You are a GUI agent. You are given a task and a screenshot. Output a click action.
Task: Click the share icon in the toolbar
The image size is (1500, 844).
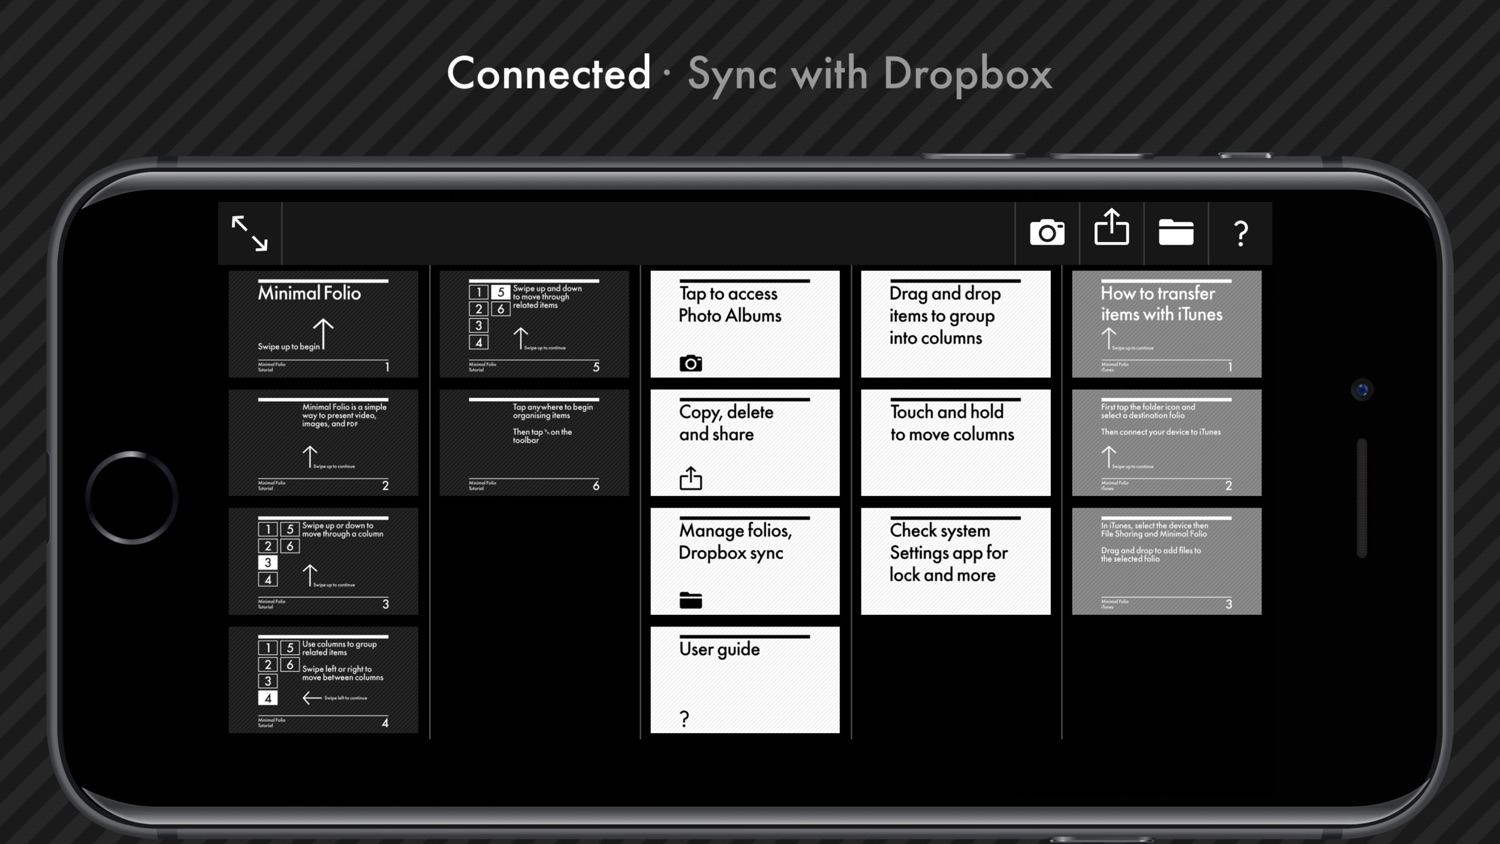pyautogui.click(x=1111, y=228)
